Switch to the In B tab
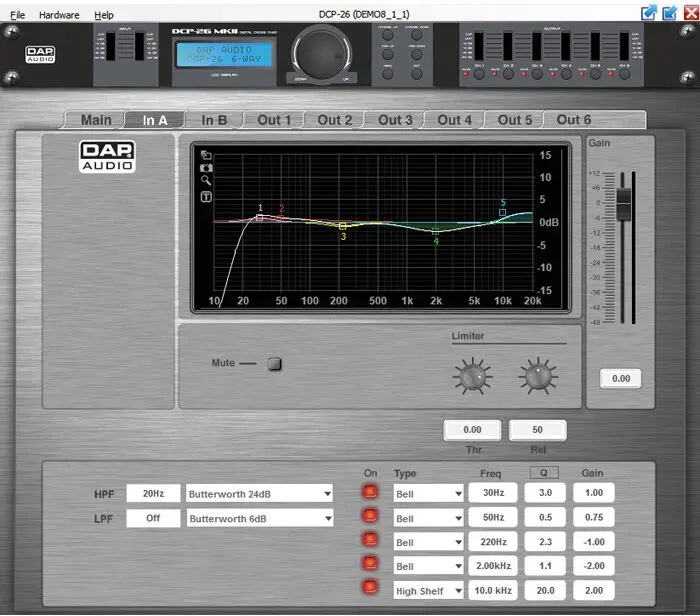700x616 pixels. [214, 120]
